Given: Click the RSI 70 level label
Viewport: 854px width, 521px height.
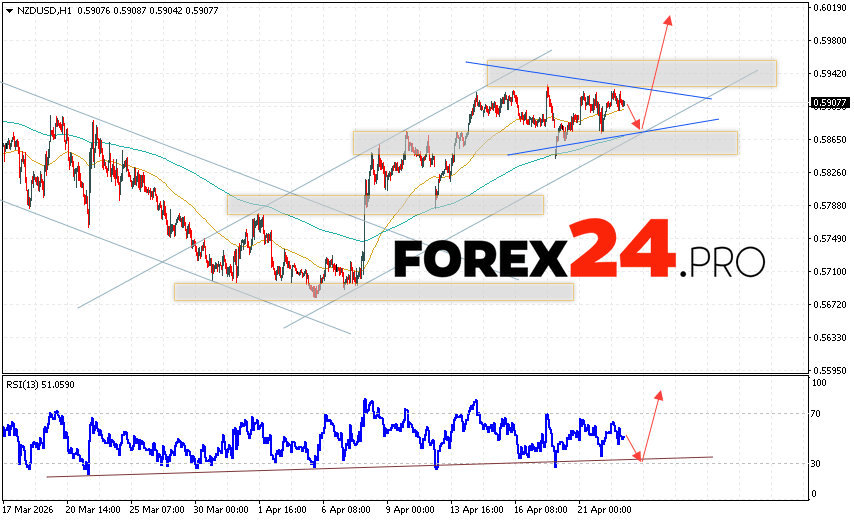Looking at the screenshot, I should (x=818, y=413).
